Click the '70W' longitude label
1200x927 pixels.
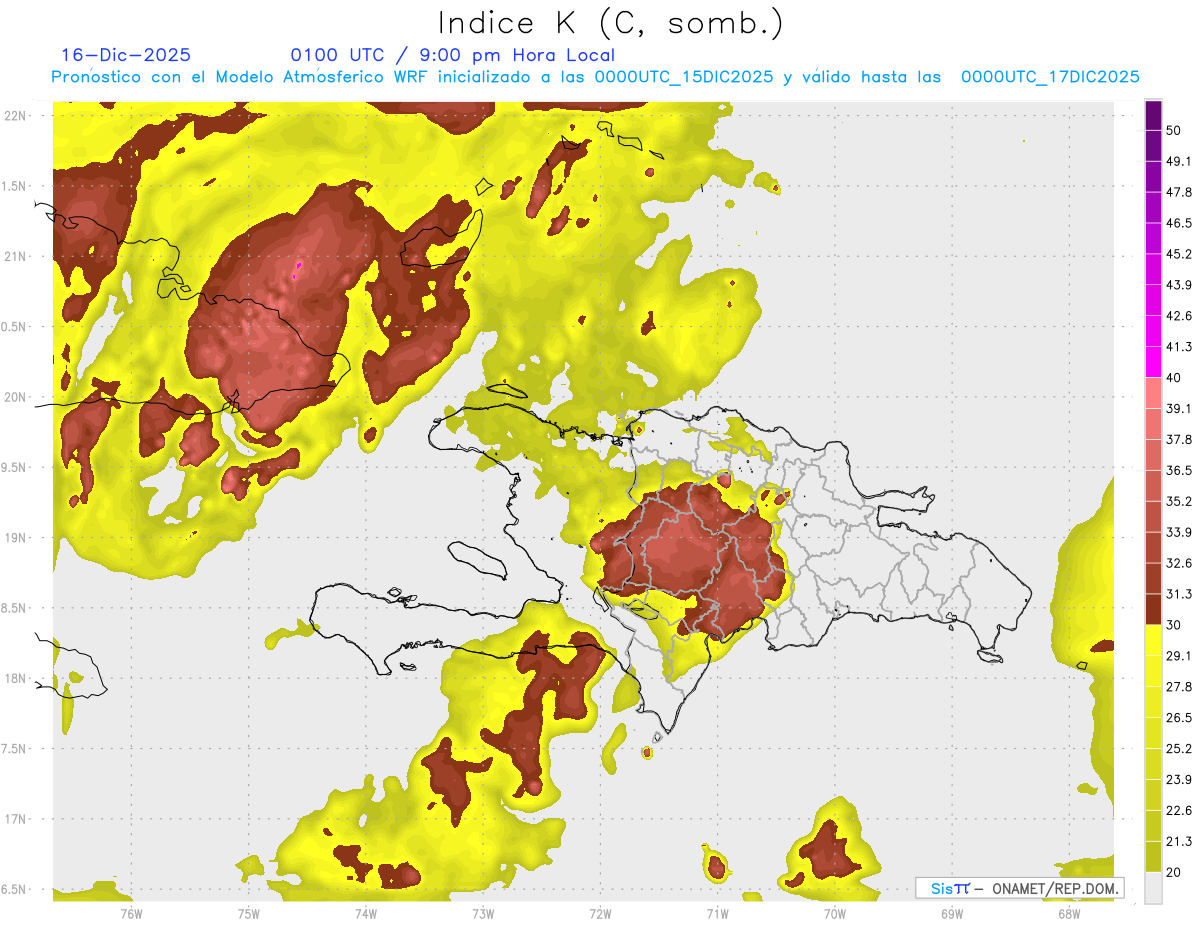tap(835, 914)
